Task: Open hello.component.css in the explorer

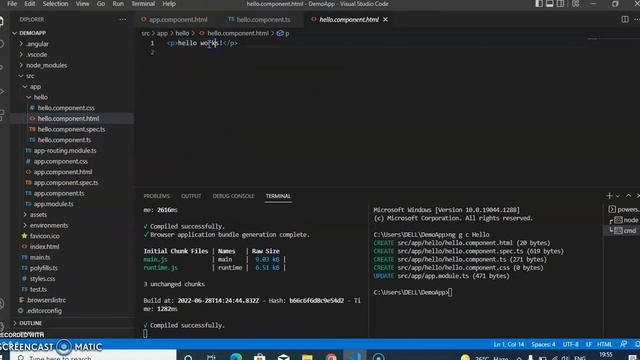Action: click(x=66, y=108)
